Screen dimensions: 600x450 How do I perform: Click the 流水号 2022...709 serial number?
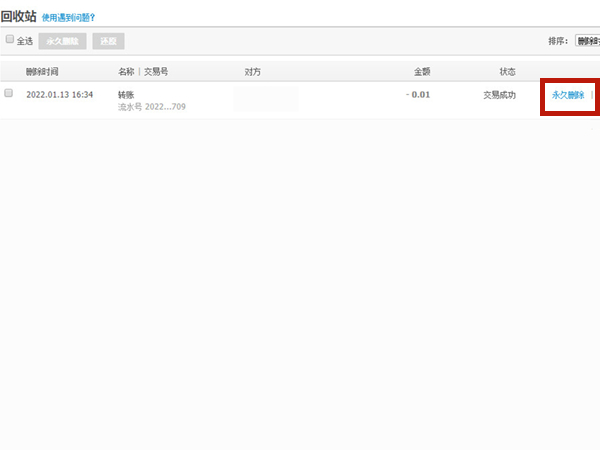[x=152, y=104]
